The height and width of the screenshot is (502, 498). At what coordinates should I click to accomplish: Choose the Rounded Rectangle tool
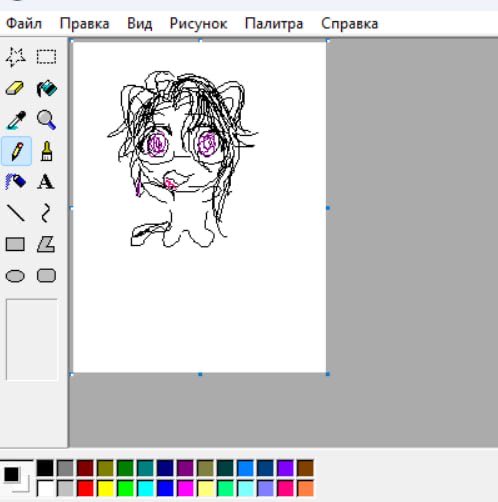click(46, 276)
